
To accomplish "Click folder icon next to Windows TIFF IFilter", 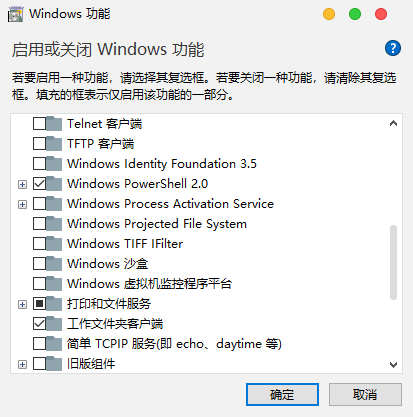I will click(x=54, y=244).
